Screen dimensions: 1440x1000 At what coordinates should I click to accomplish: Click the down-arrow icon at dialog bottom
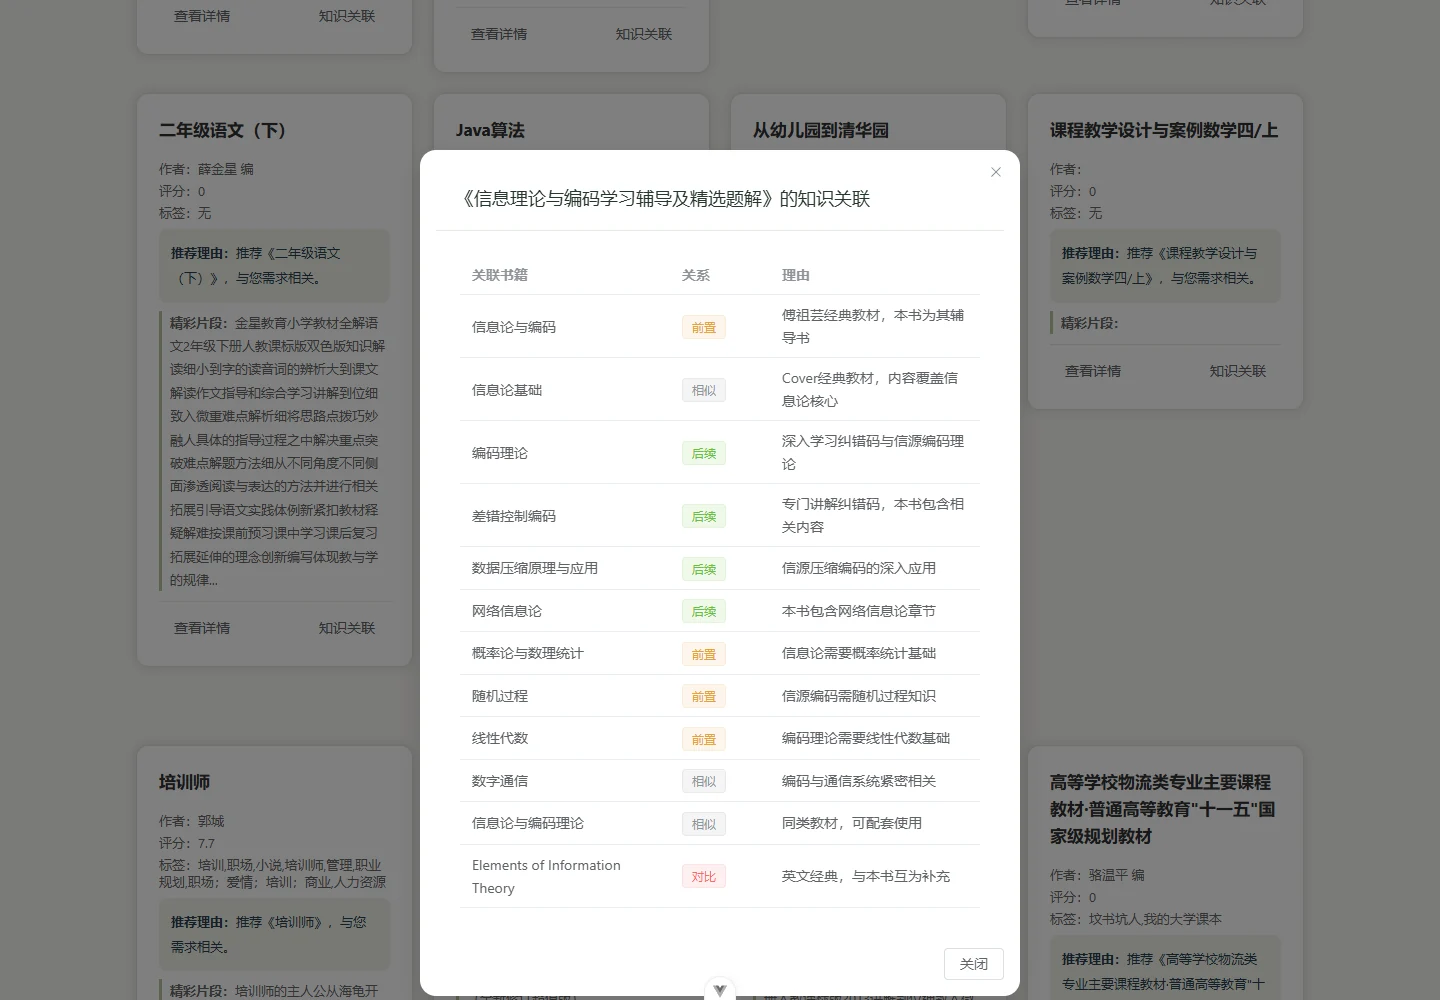[x=720, y=990]
